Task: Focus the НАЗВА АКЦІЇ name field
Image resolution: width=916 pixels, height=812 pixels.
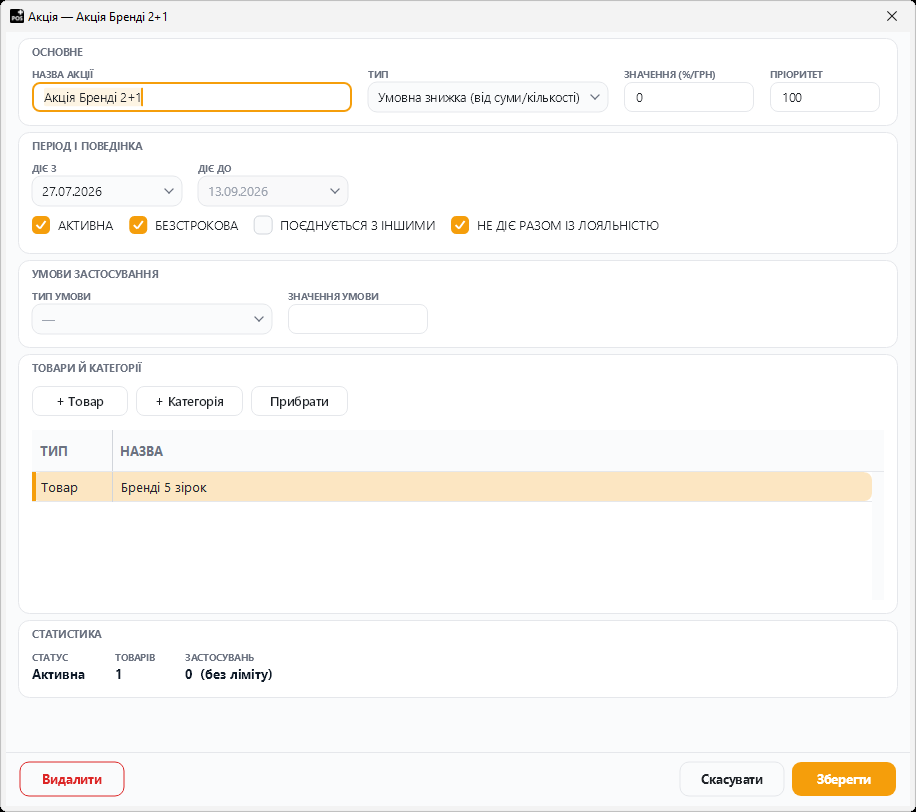Action: [x=192, y=98]
